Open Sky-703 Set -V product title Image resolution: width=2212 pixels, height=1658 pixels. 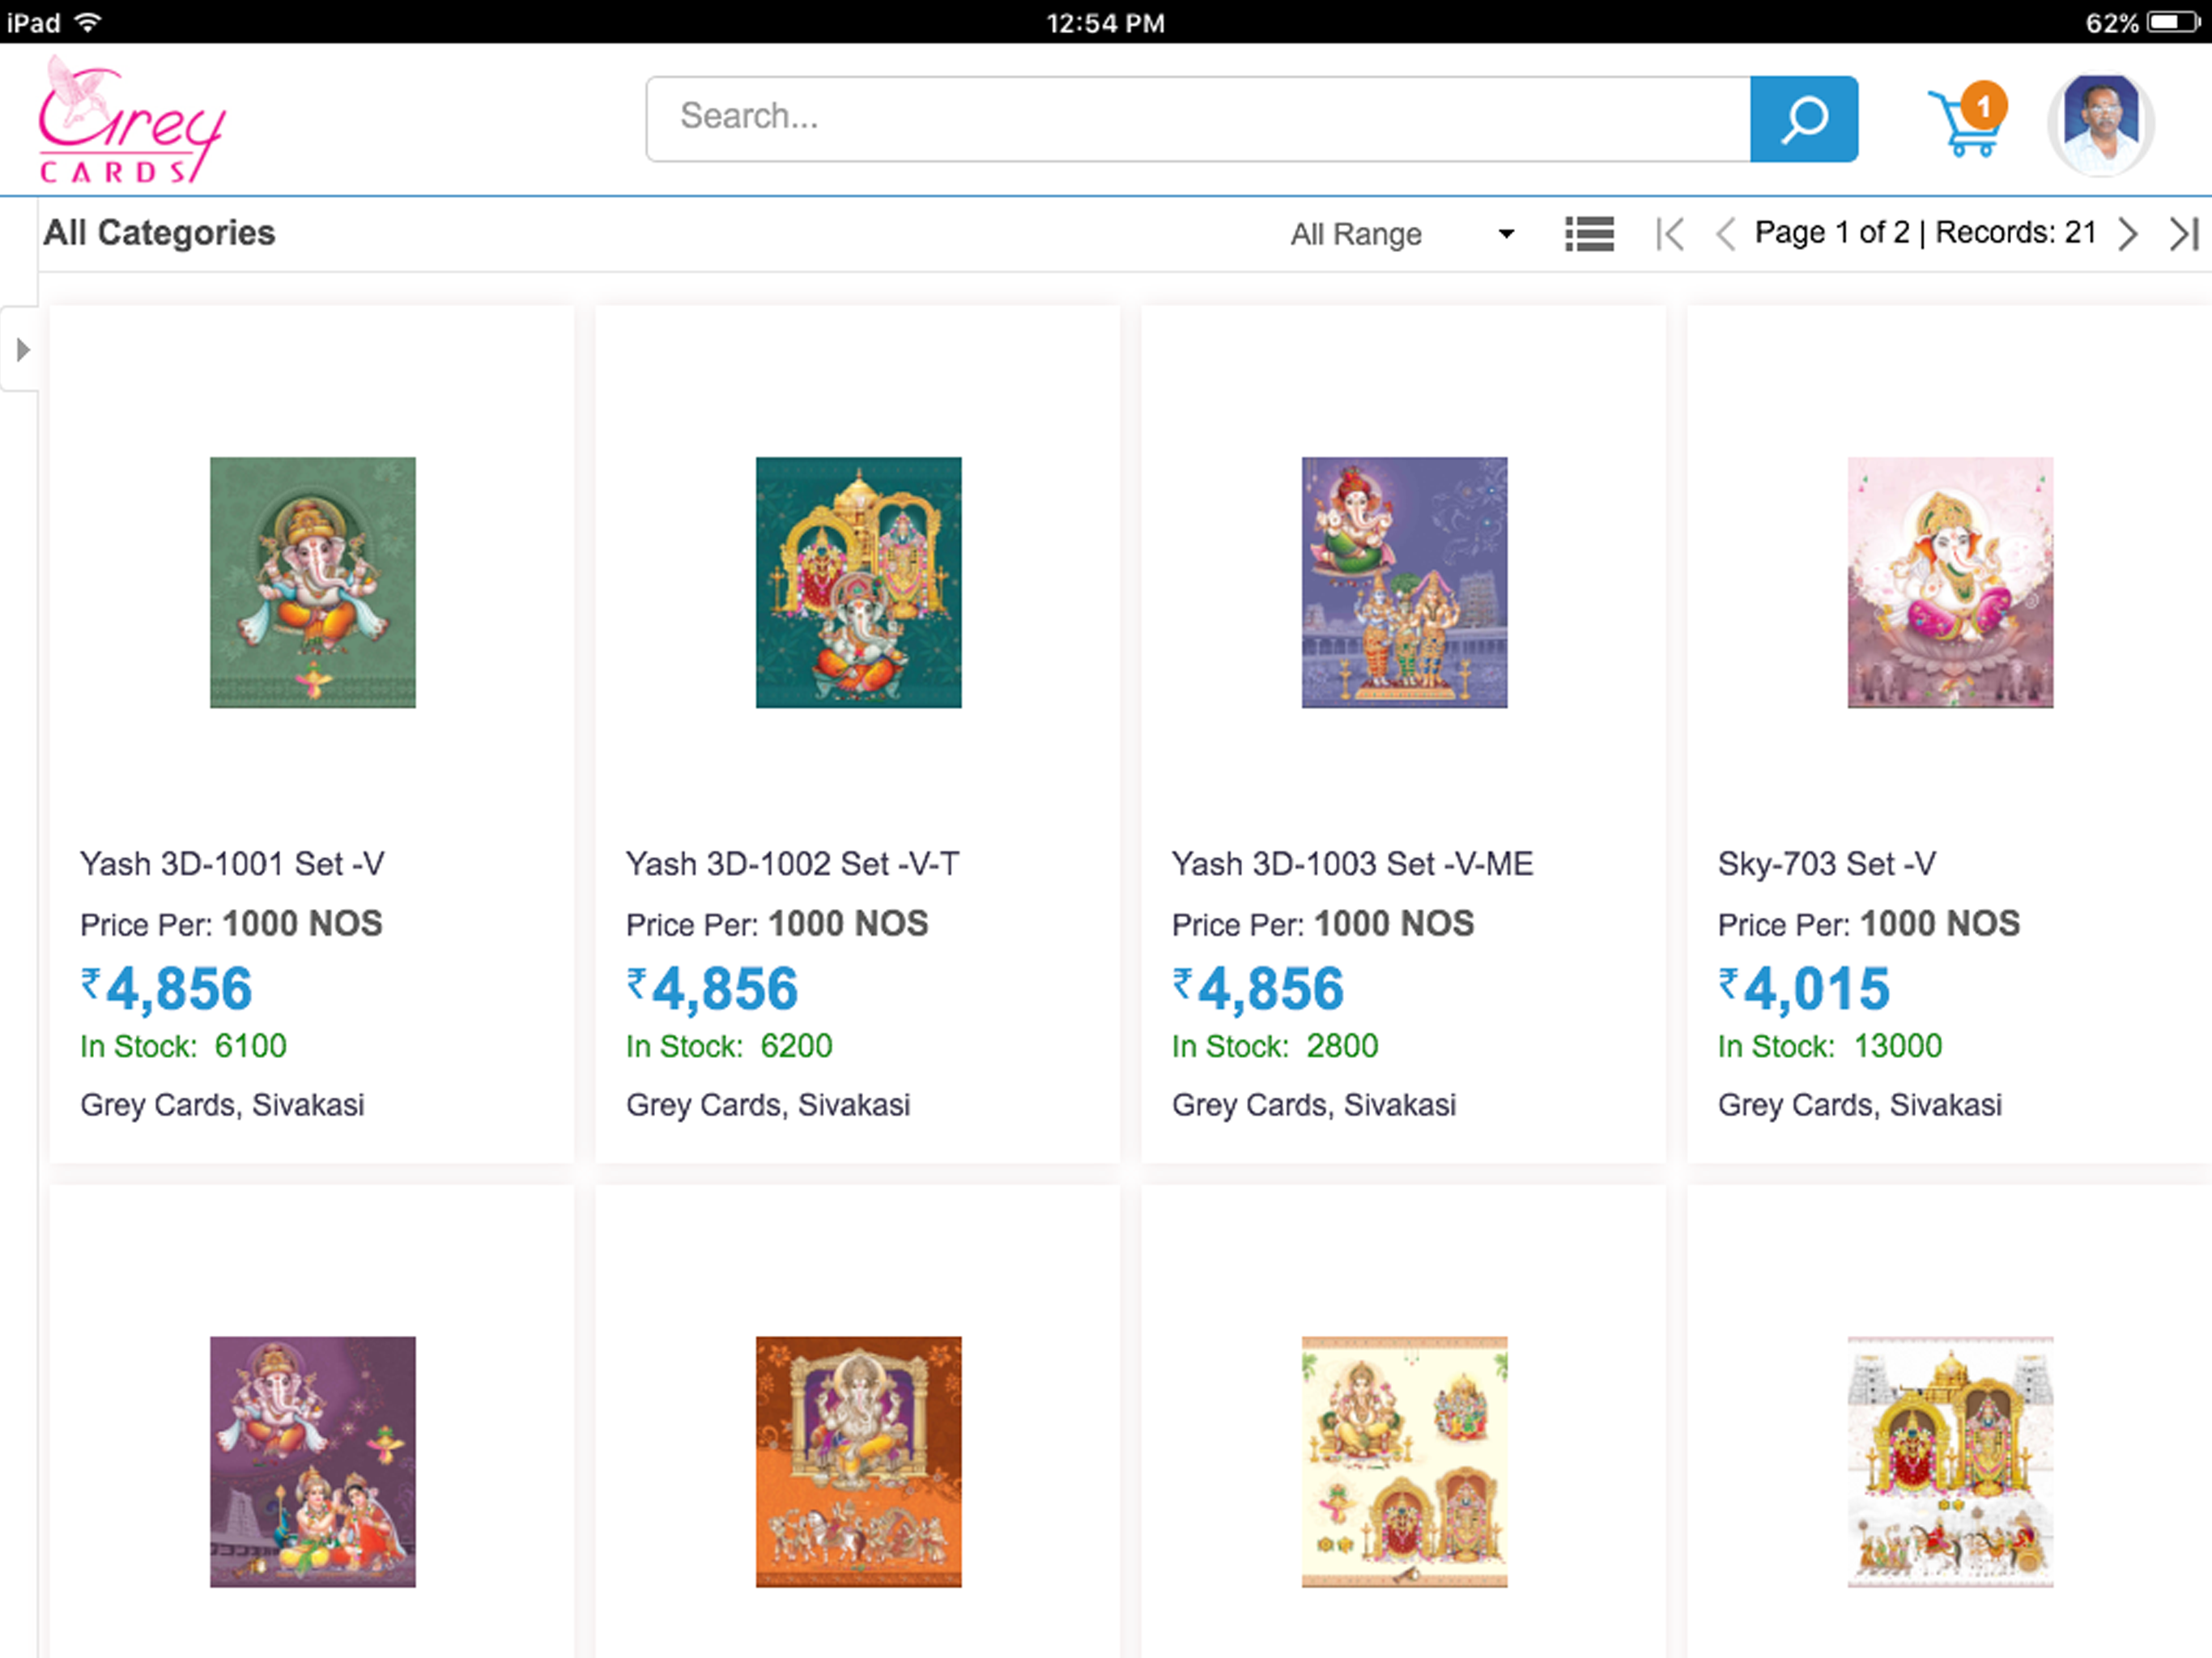[x=1826, y=863]
